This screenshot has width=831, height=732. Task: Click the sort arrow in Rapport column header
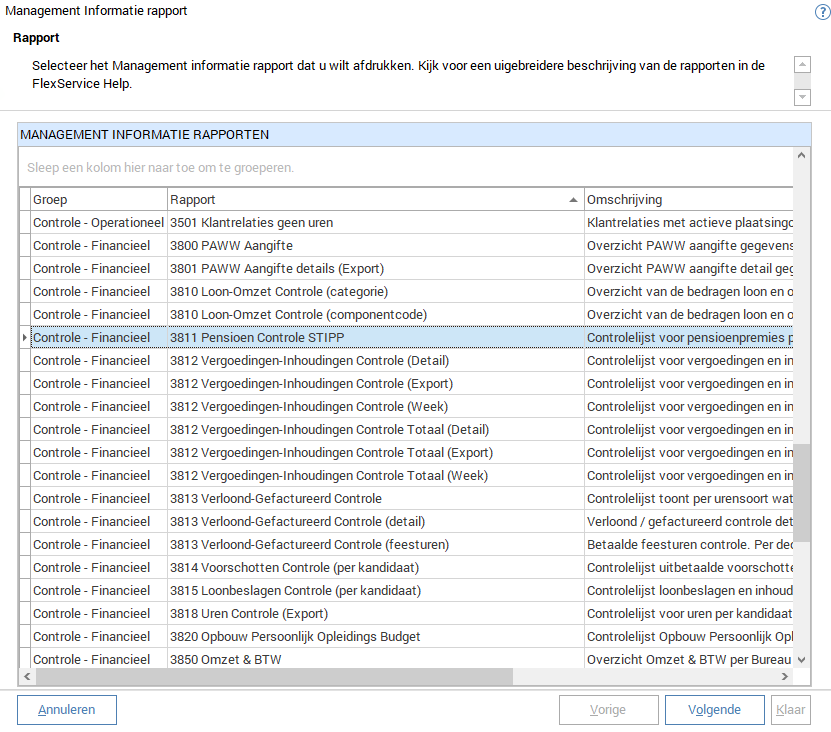click(573, 200)
